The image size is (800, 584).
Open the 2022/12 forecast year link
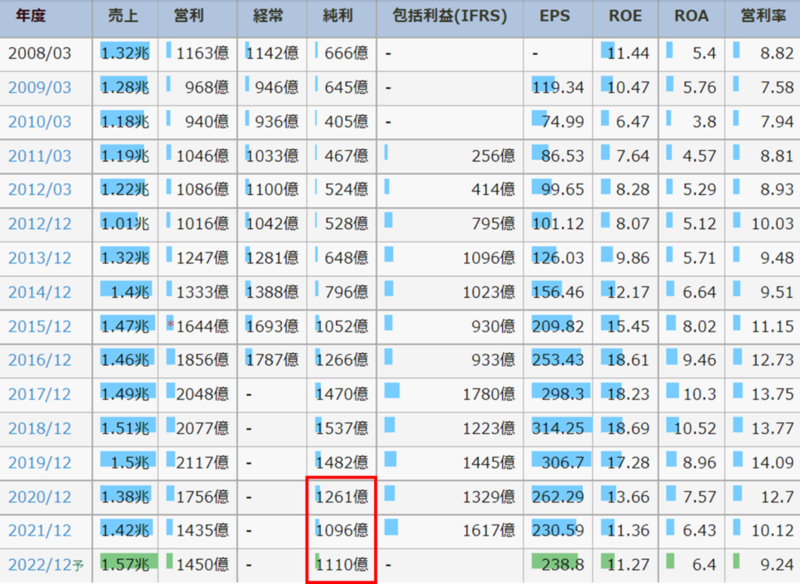tap(46, 565)
